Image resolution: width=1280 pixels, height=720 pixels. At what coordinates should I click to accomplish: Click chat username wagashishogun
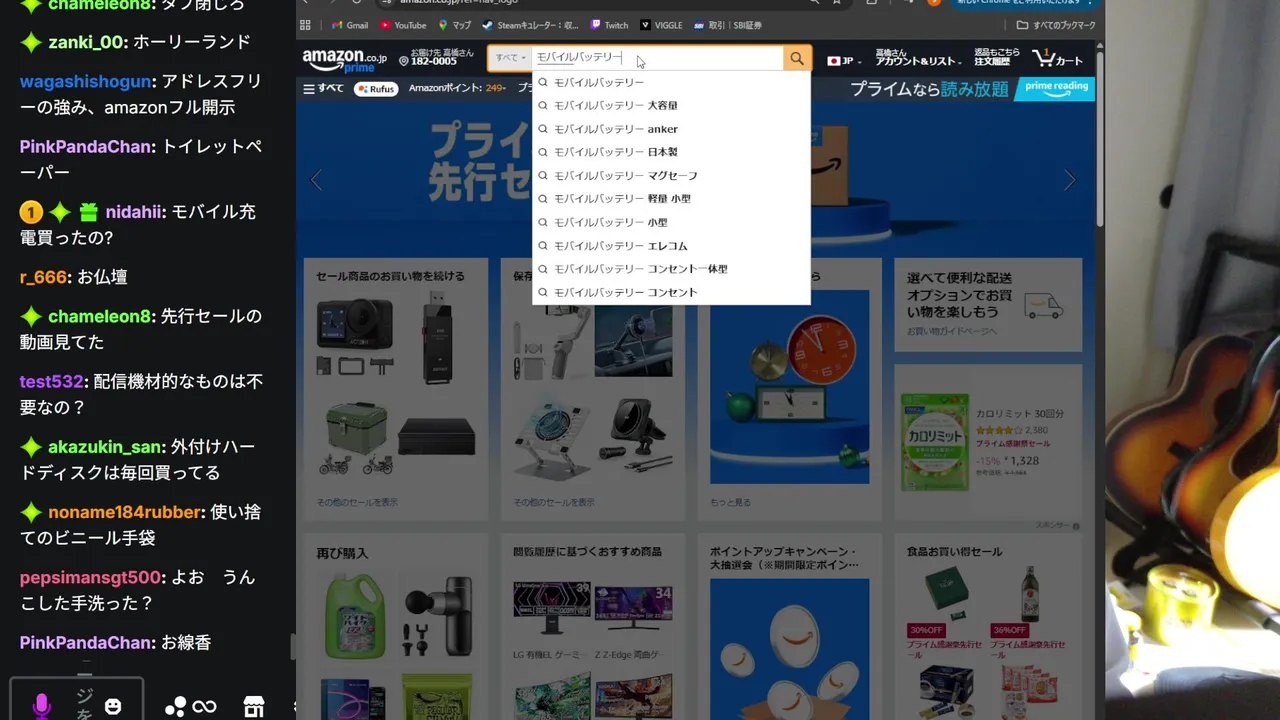pos(85,81)
